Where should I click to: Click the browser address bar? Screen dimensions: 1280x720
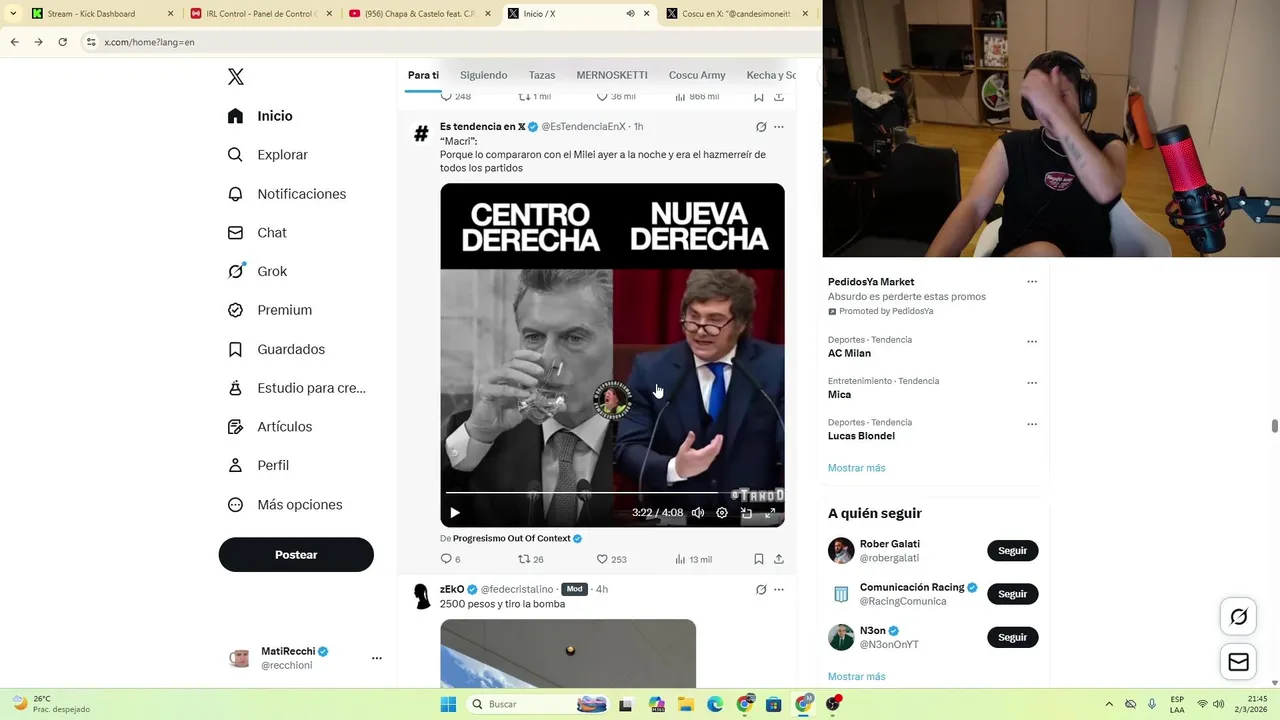point(450,42)
